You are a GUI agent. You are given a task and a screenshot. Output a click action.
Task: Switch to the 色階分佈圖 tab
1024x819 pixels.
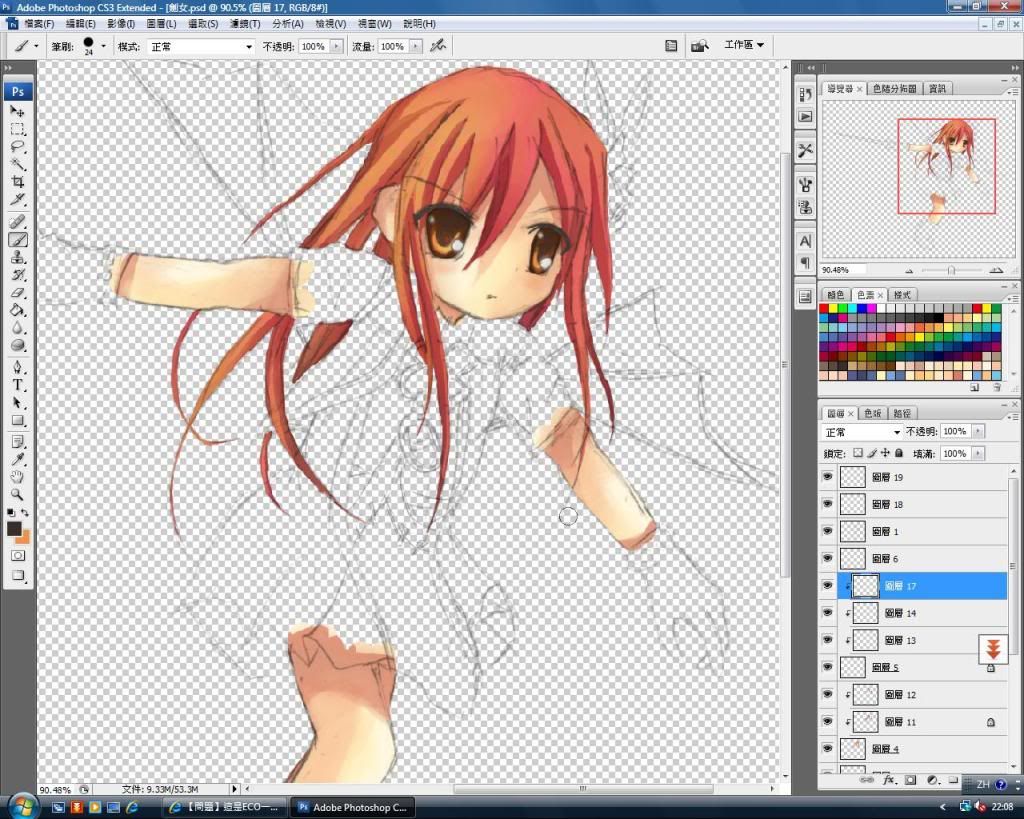(x=894, y=88)
